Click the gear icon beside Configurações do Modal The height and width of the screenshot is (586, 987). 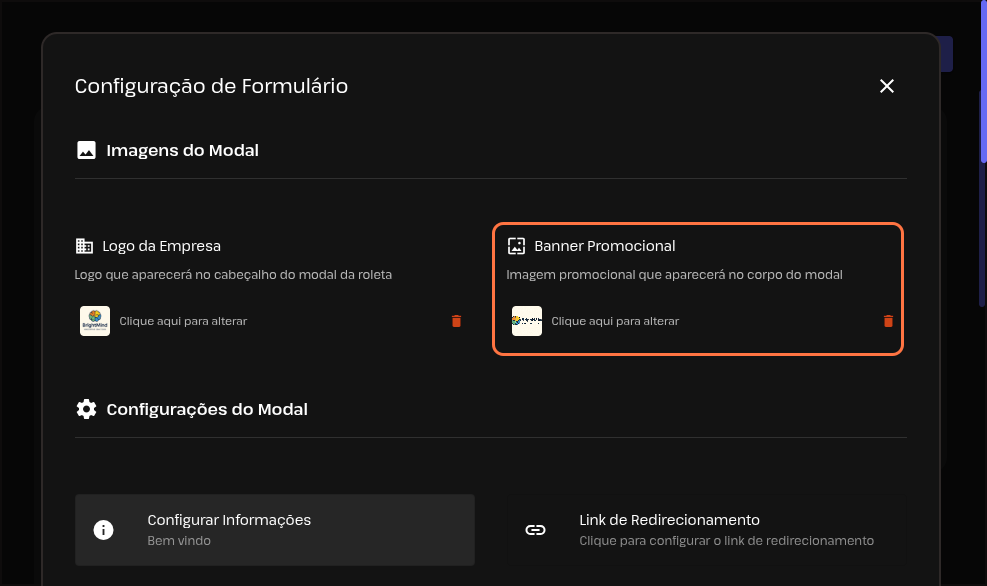tap(86, 409)
